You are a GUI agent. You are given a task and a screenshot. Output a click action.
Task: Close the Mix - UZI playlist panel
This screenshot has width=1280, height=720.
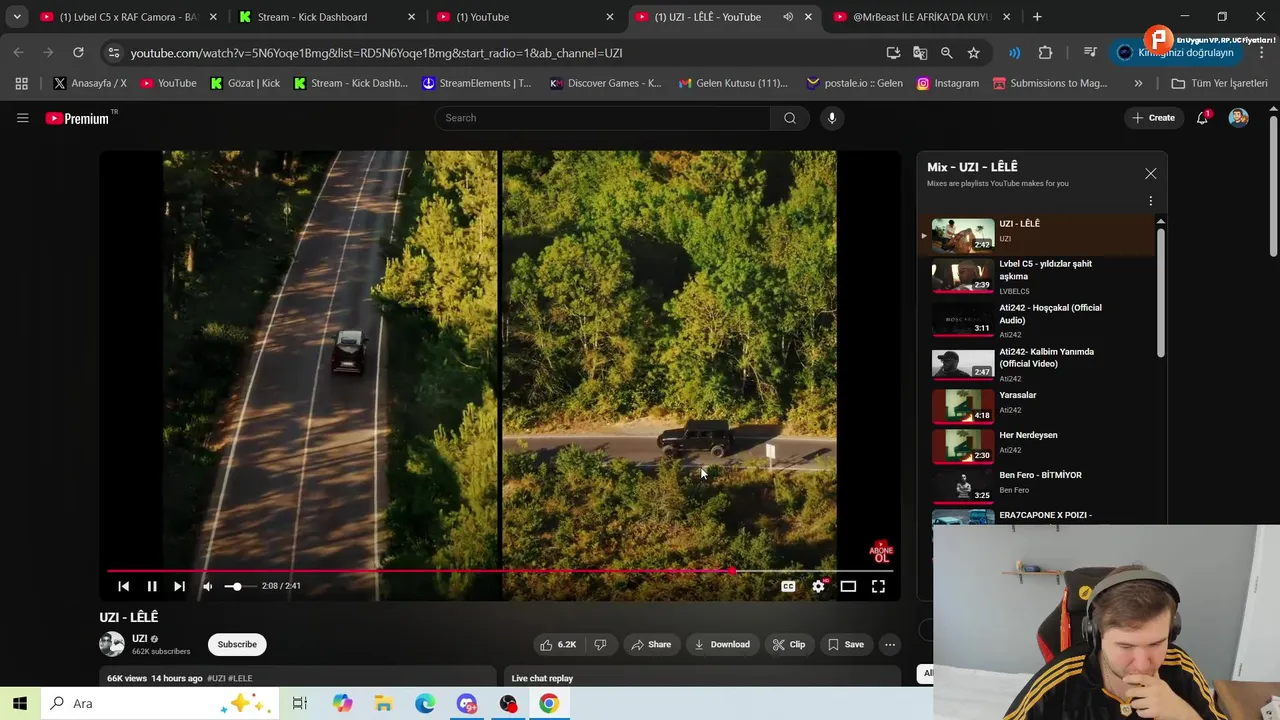click(x=1151, y=174)
